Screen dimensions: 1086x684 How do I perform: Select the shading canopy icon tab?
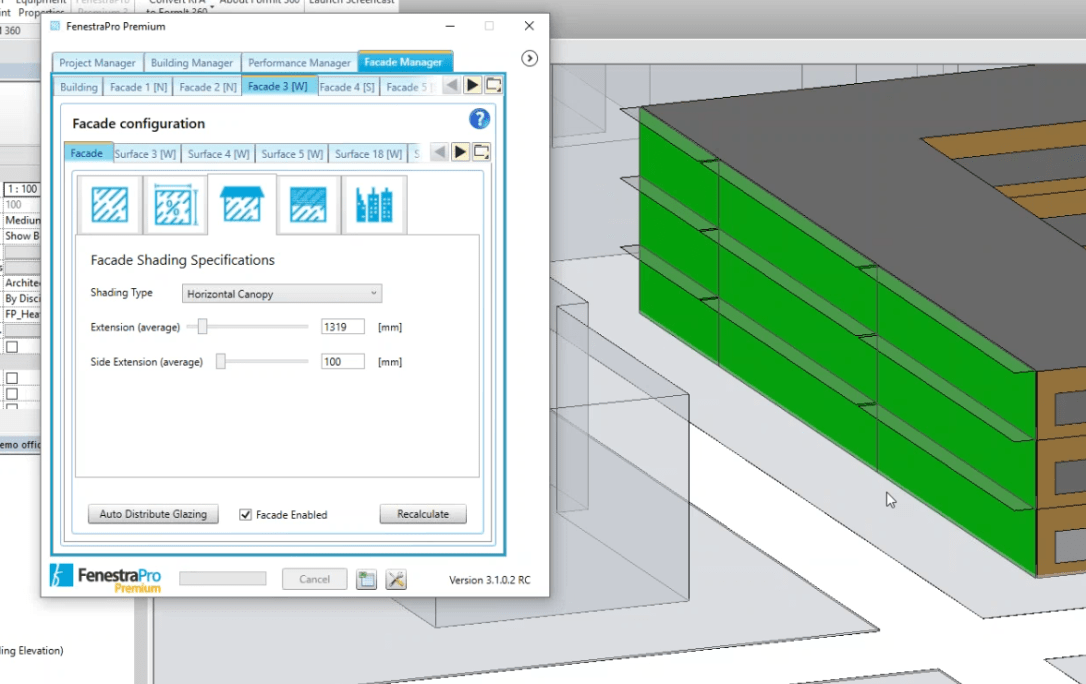[x=242, y=204]
